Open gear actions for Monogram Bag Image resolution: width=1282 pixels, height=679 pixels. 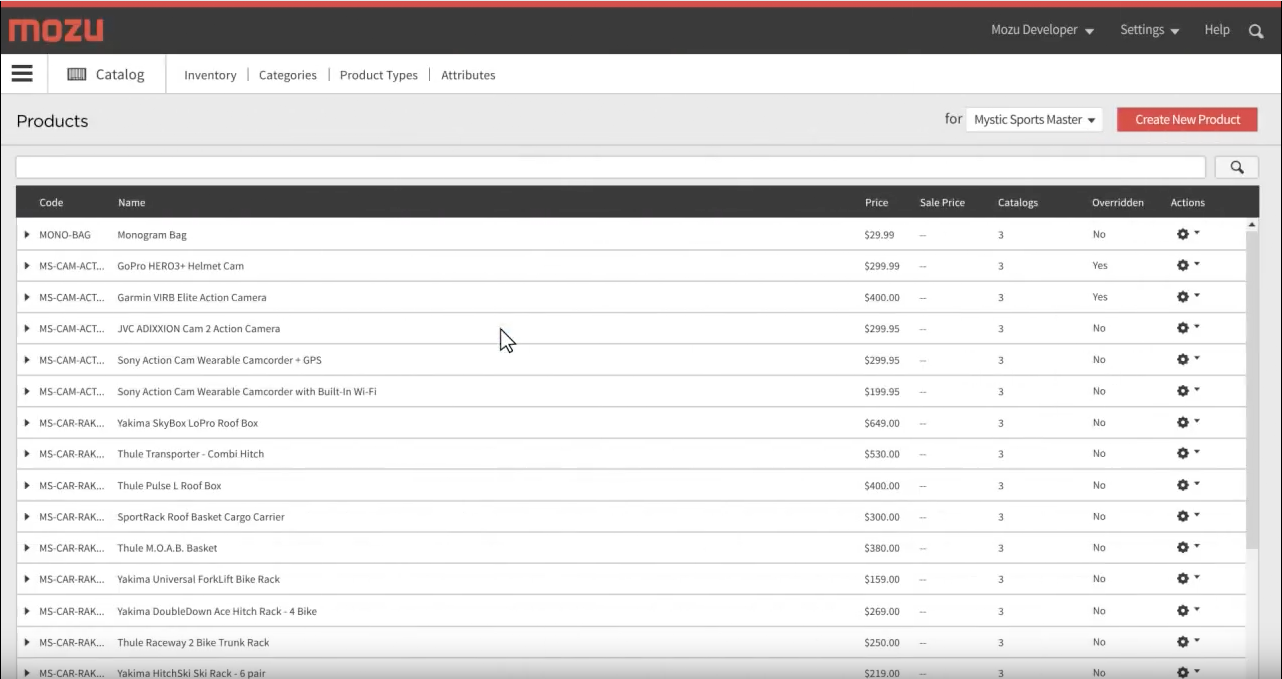click(1188, 234)
